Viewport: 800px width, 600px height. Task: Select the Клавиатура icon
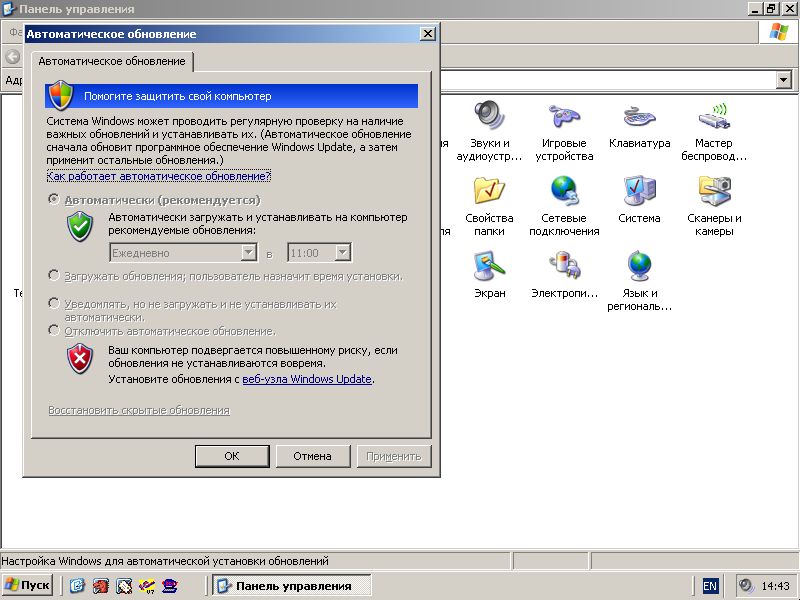click(639, 116)
